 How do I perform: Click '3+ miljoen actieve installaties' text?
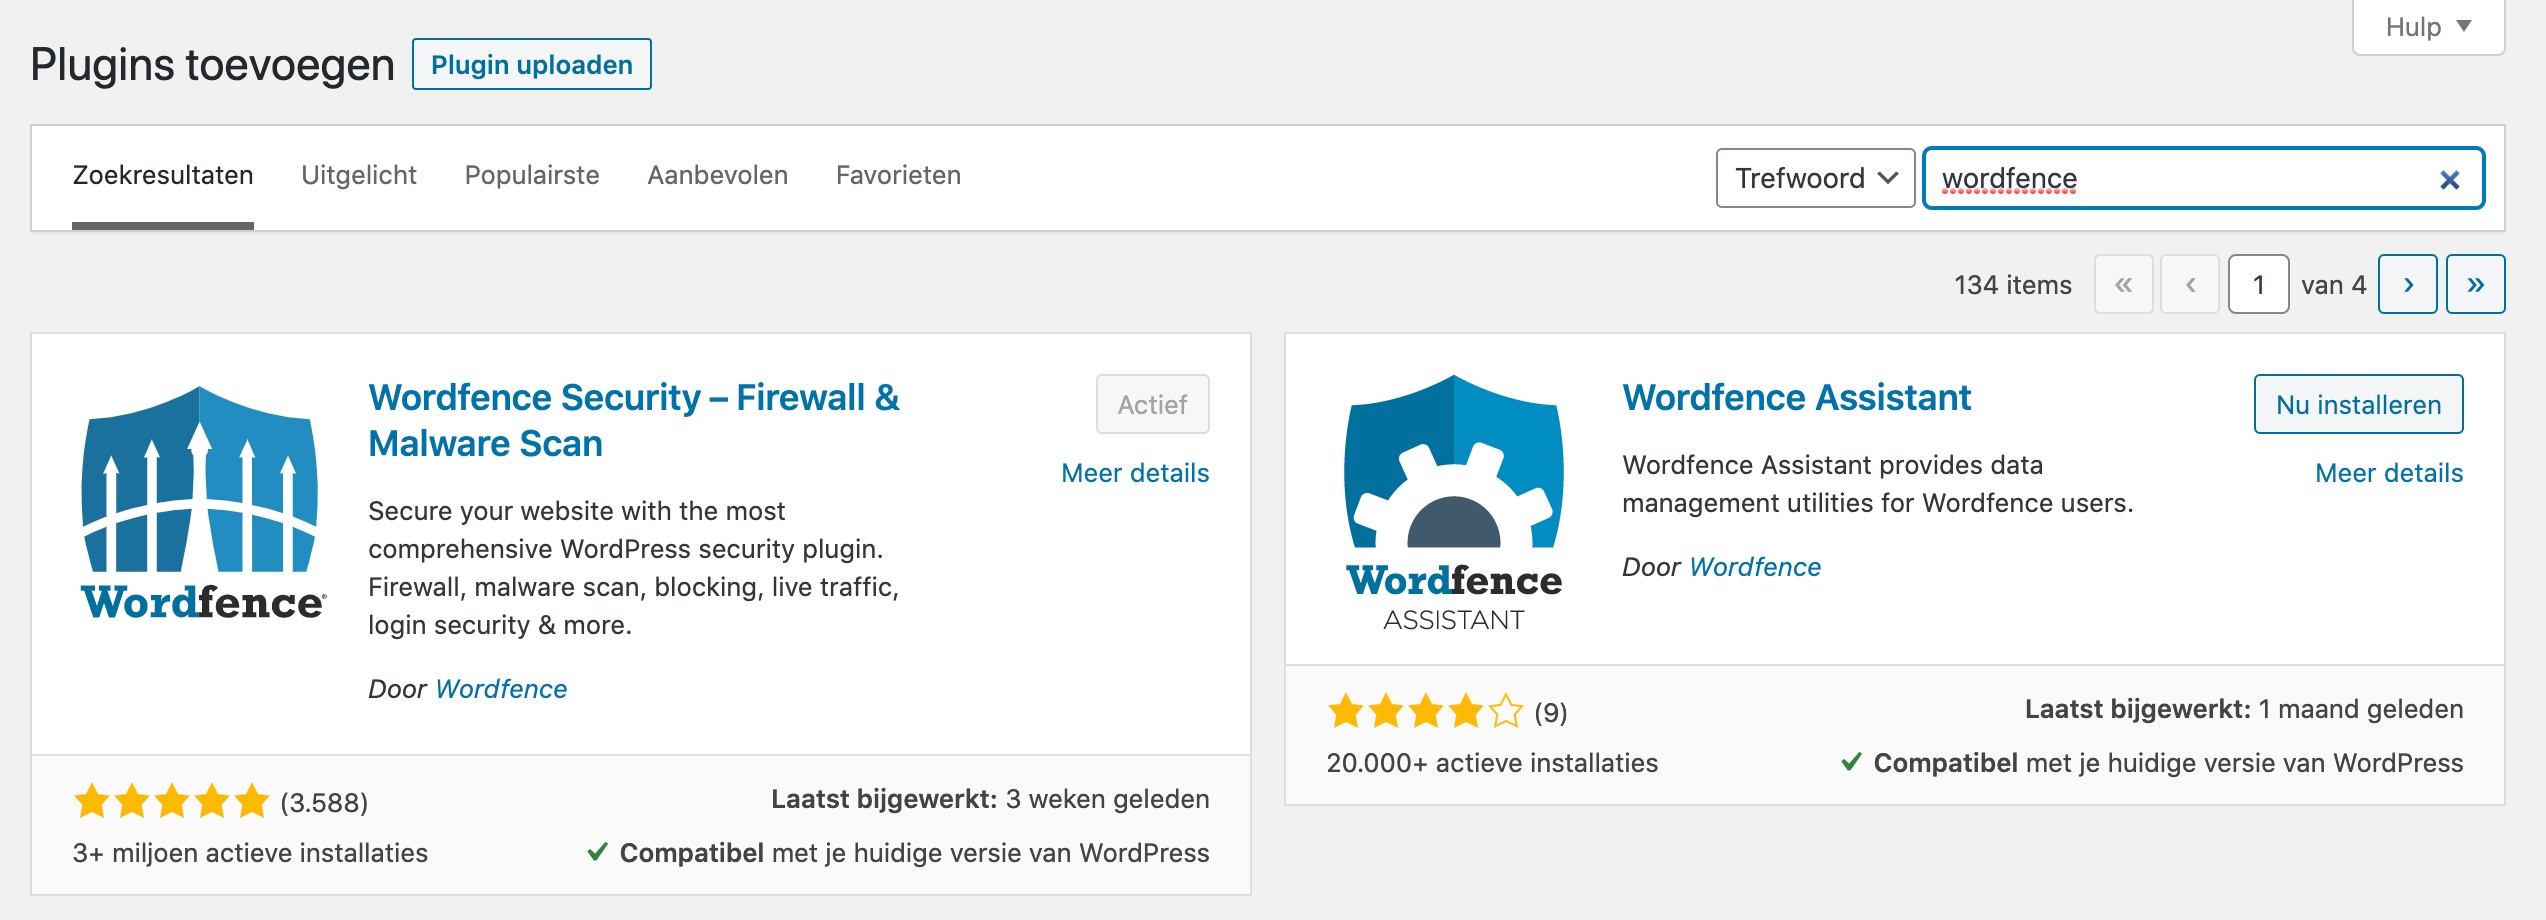pos(250,853)
